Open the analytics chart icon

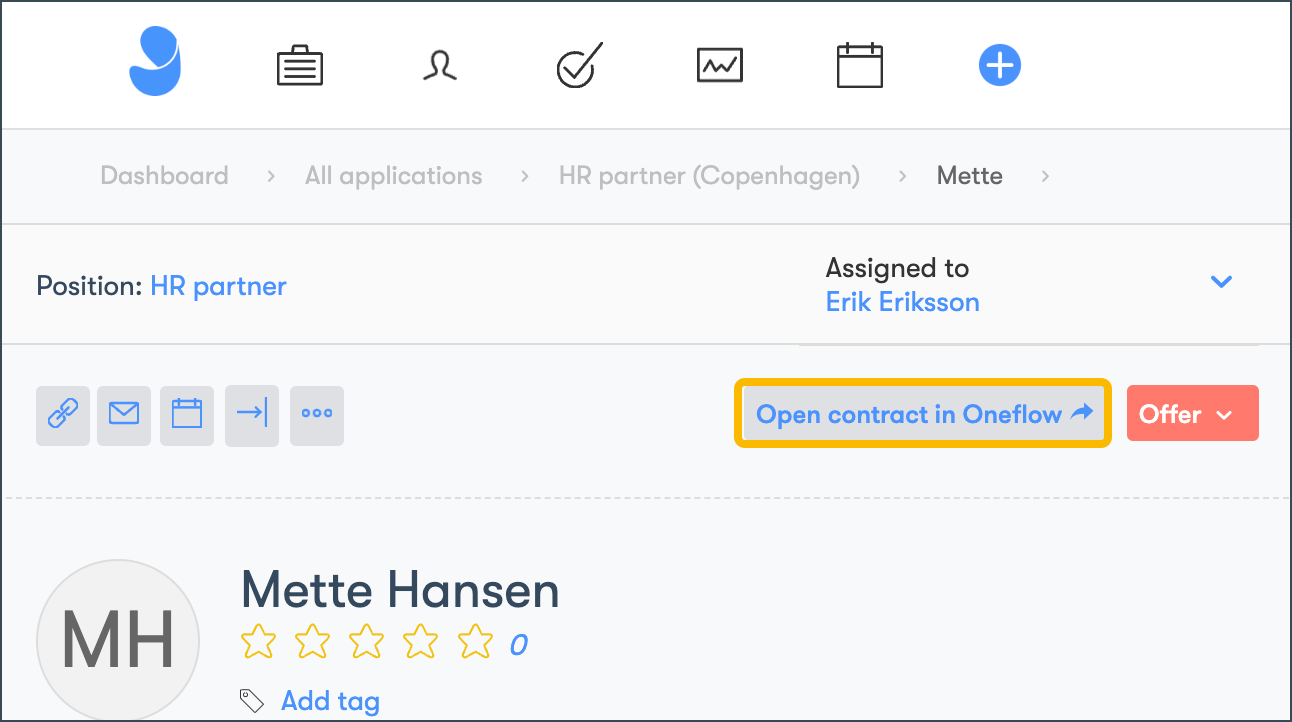coord(720,66)
